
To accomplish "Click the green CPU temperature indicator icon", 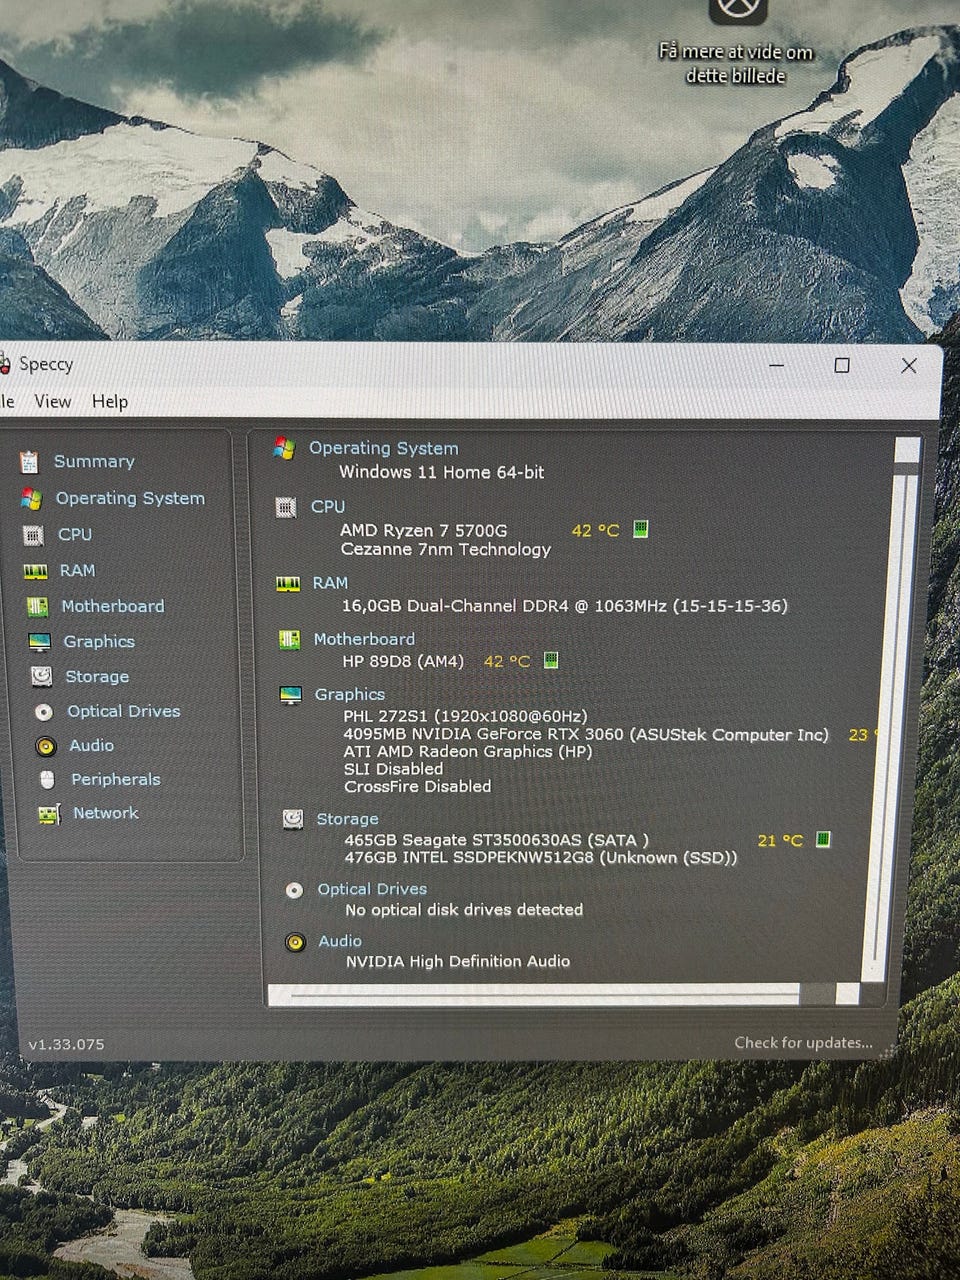I will [x=641, y=529].
